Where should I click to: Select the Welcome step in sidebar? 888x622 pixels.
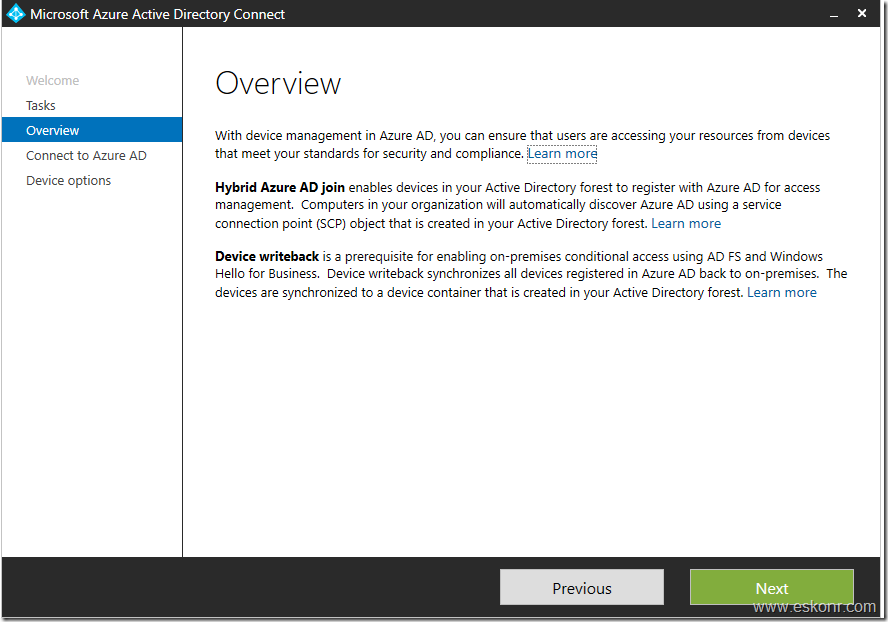pos(53,80)
